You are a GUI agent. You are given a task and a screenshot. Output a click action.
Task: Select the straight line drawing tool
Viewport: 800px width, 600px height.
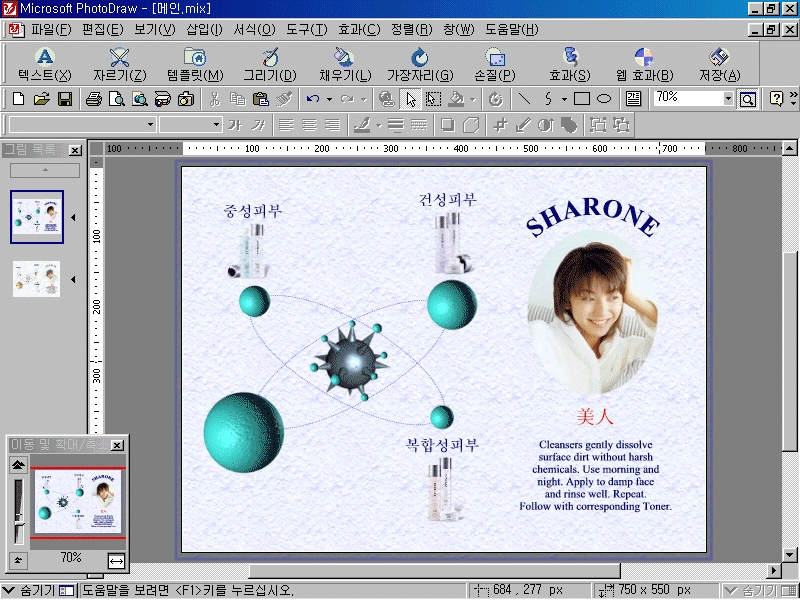point(524,99)
